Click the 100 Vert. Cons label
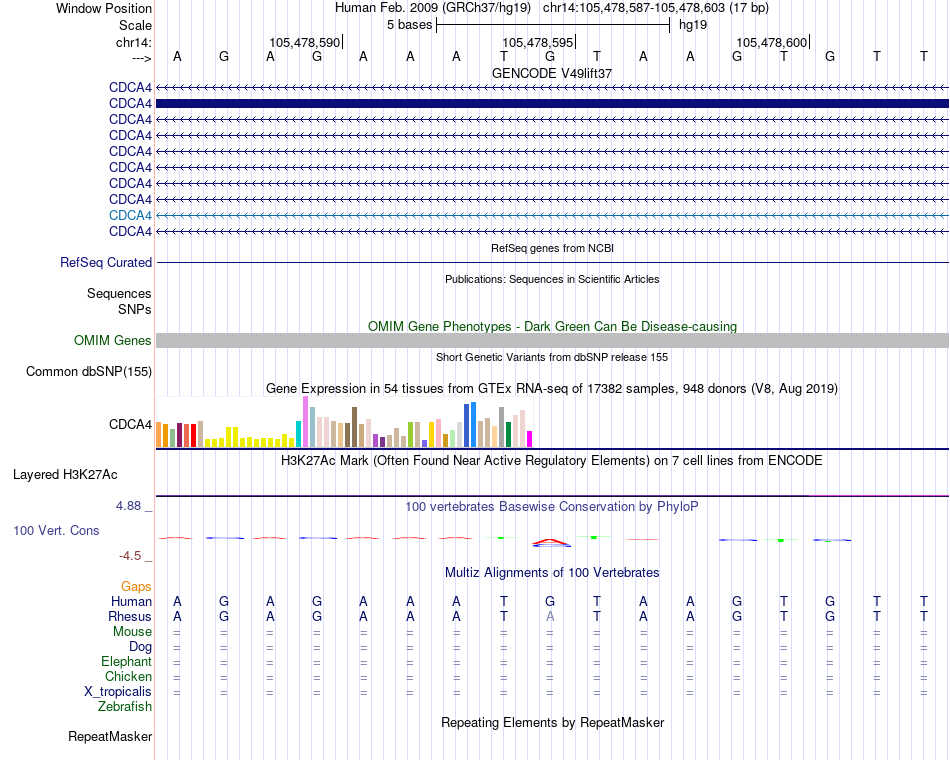 (x=56, y=530)
